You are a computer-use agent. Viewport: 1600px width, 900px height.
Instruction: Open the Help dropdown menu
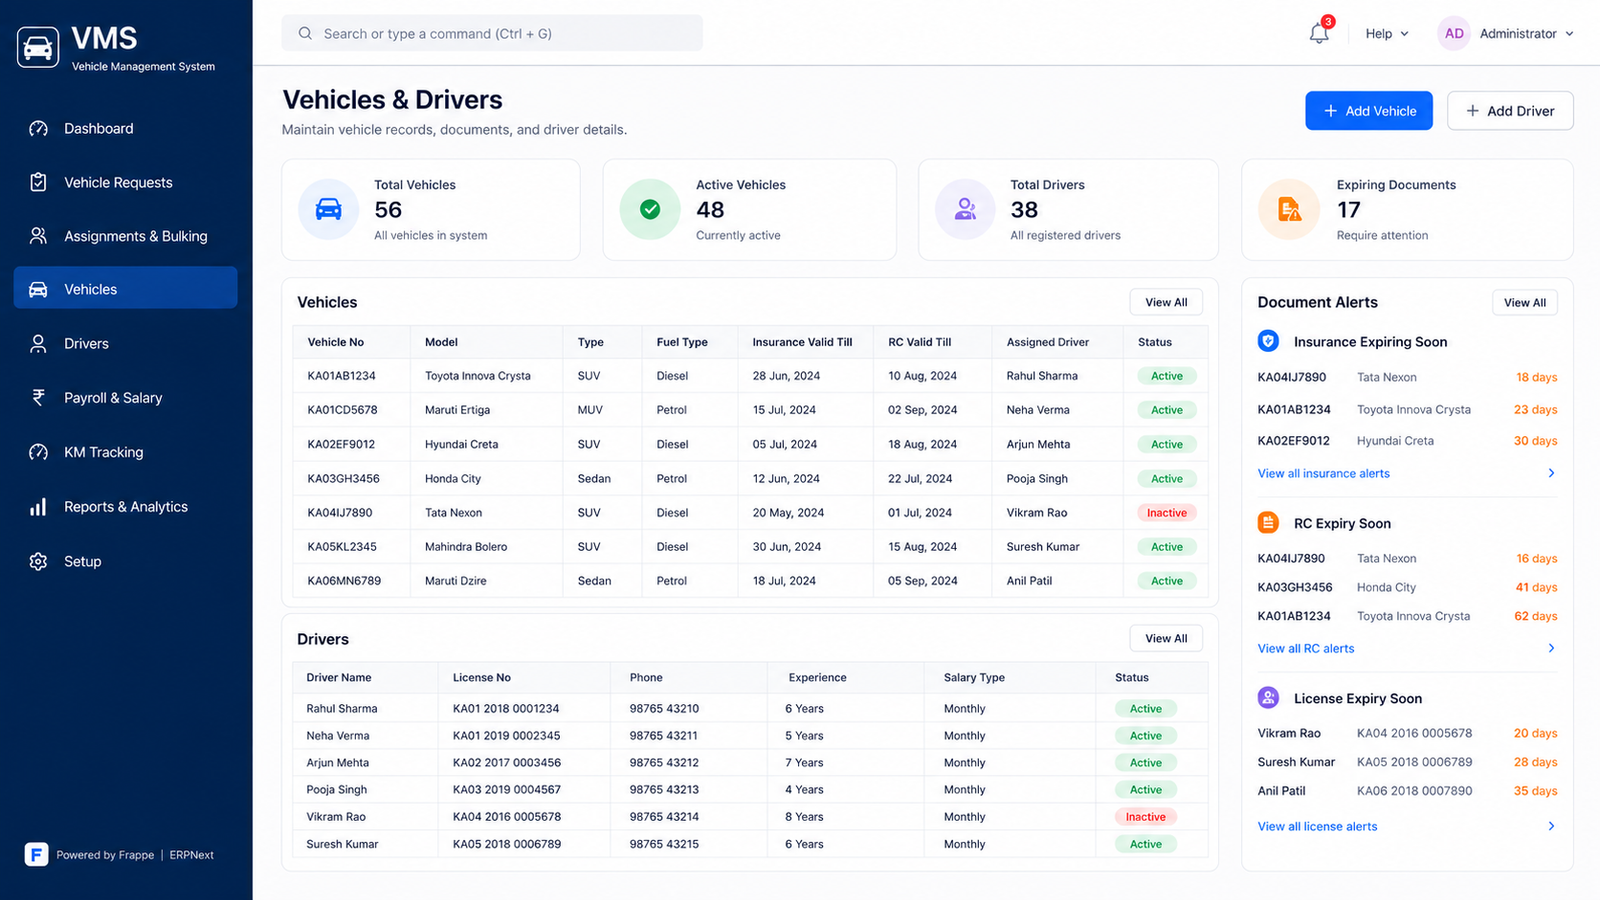(1387, 33)
